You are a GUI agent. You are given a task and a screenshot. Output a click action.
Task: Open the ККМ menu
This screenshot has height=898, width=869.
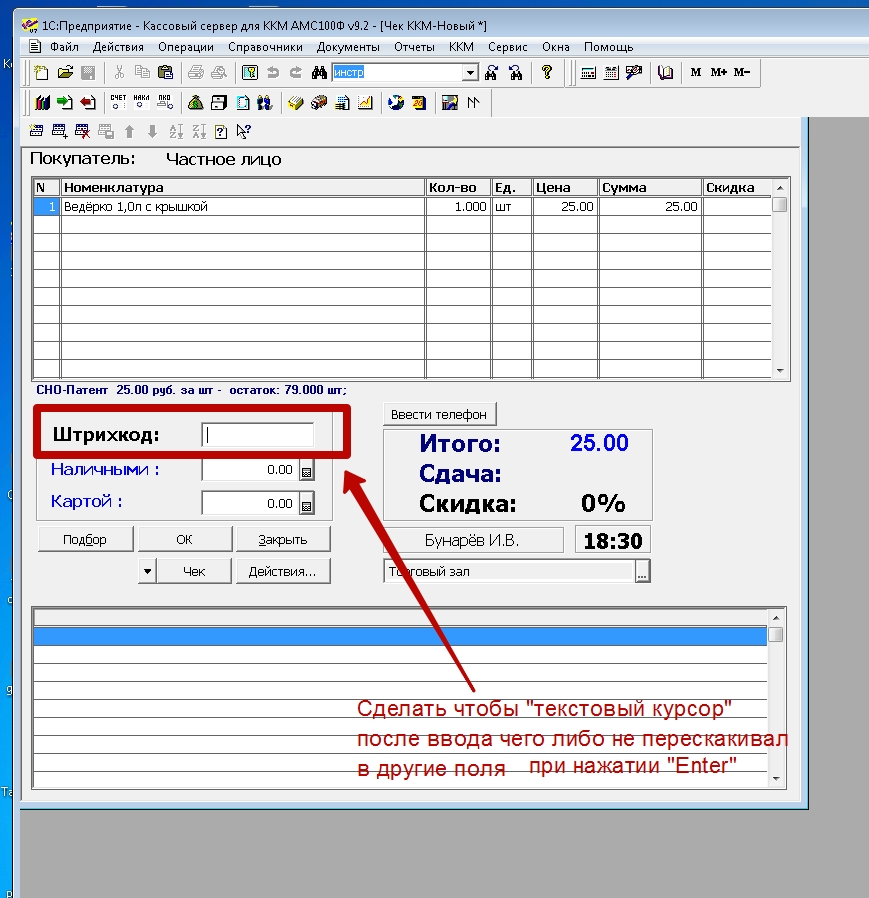[461, 47]
